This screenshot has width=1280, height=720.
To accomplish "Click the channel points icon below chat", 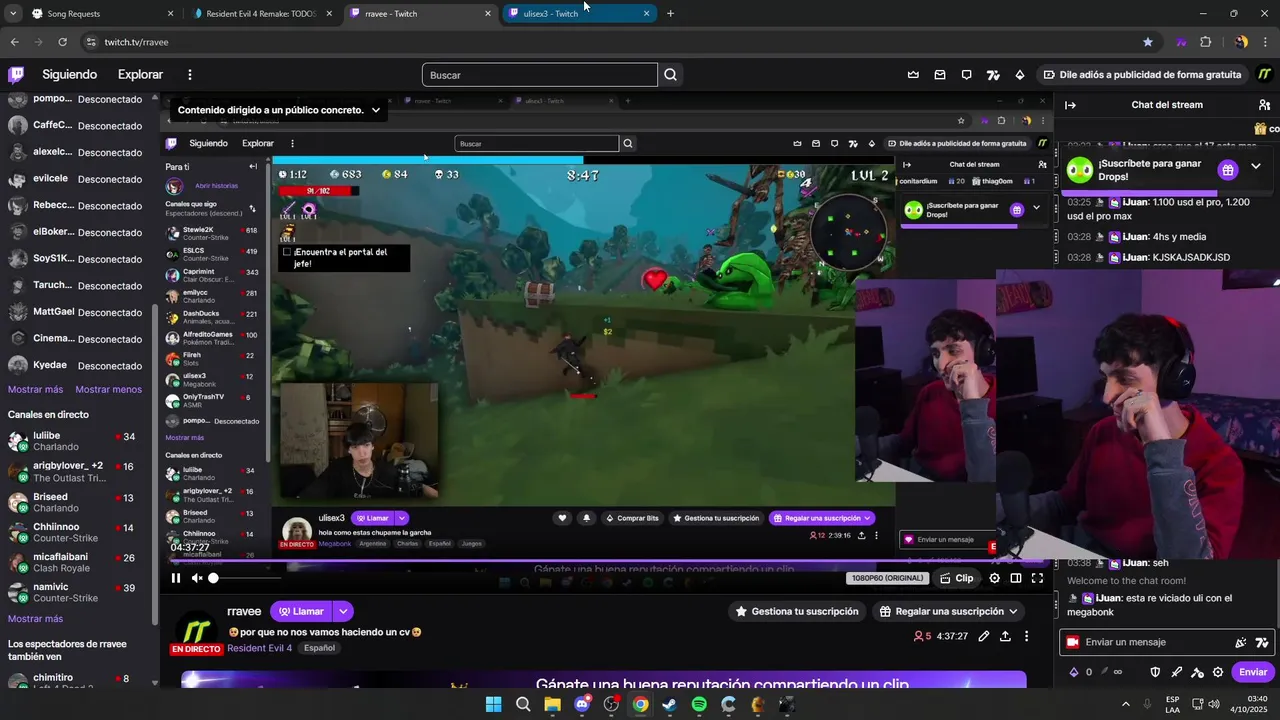I will point(1074,672).
